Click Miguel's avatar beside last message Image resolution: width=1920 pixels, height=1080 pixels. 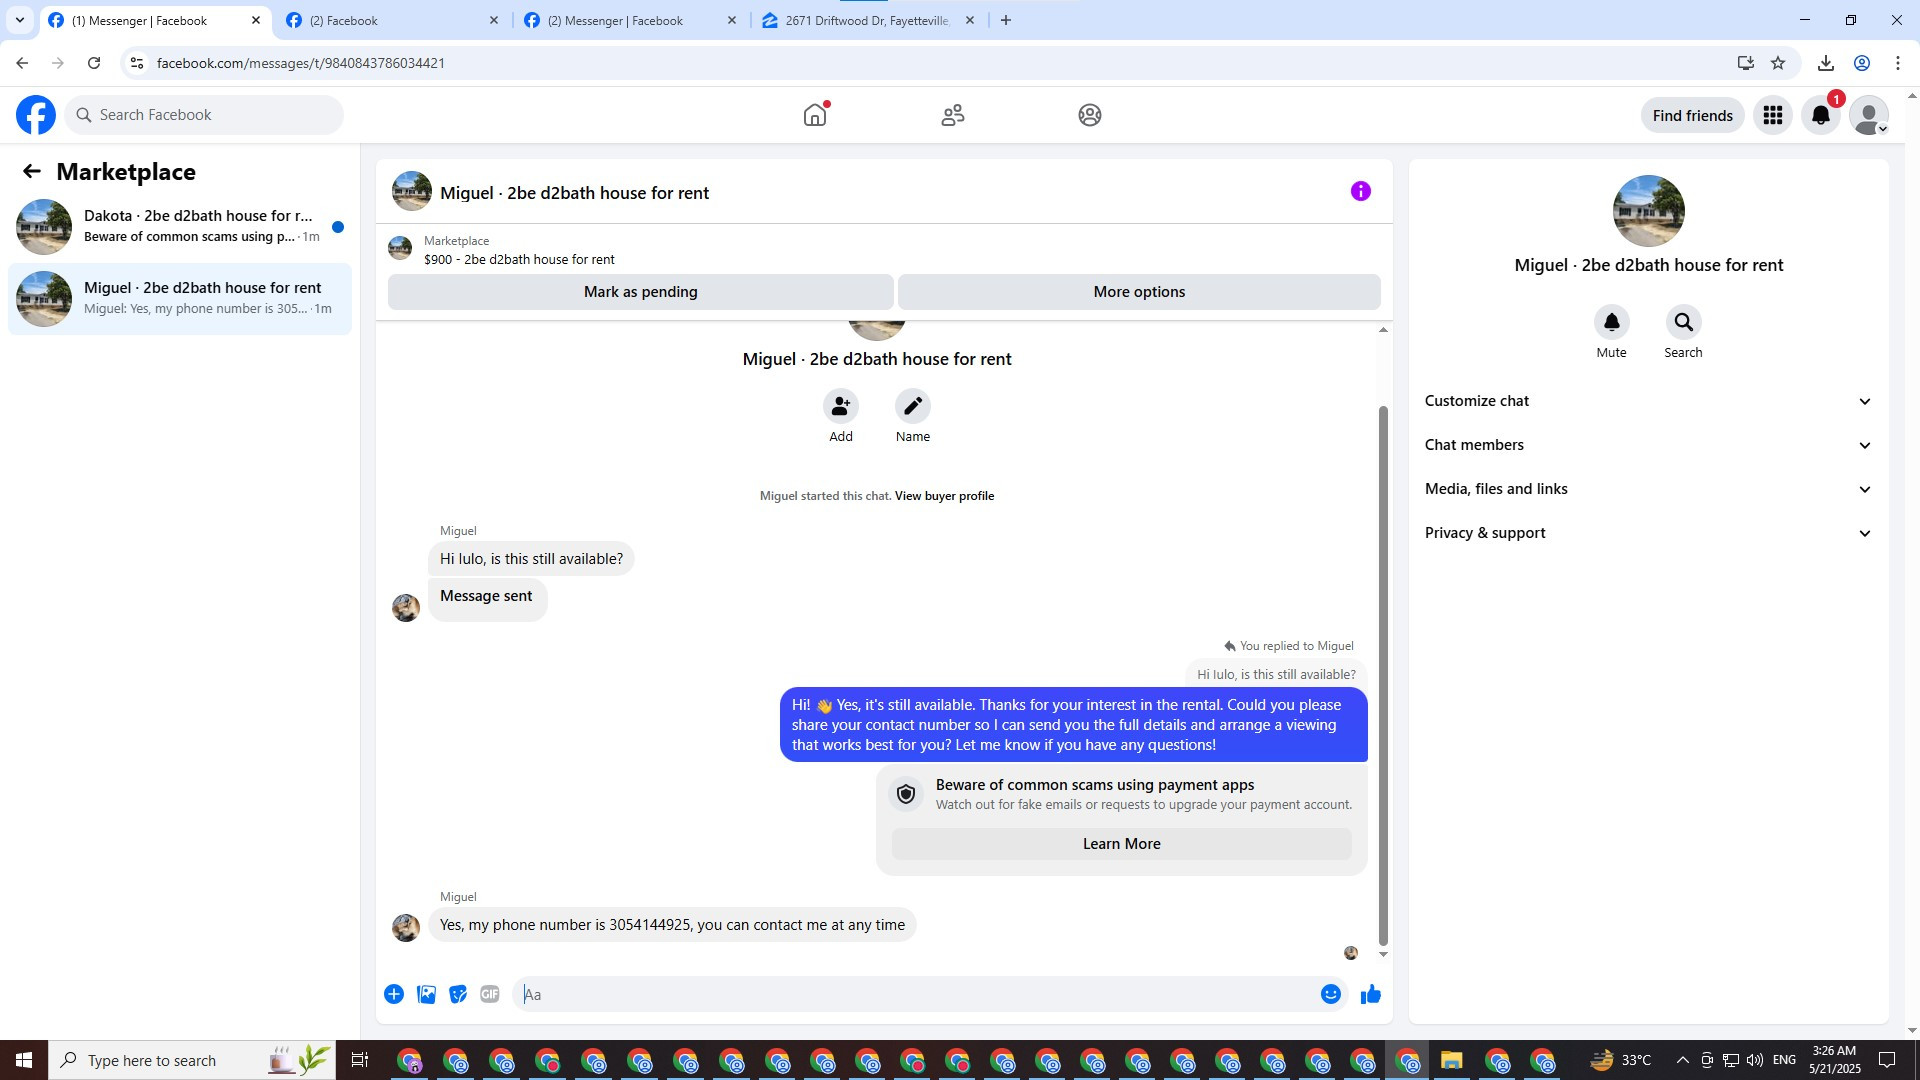tap(406, 927)
